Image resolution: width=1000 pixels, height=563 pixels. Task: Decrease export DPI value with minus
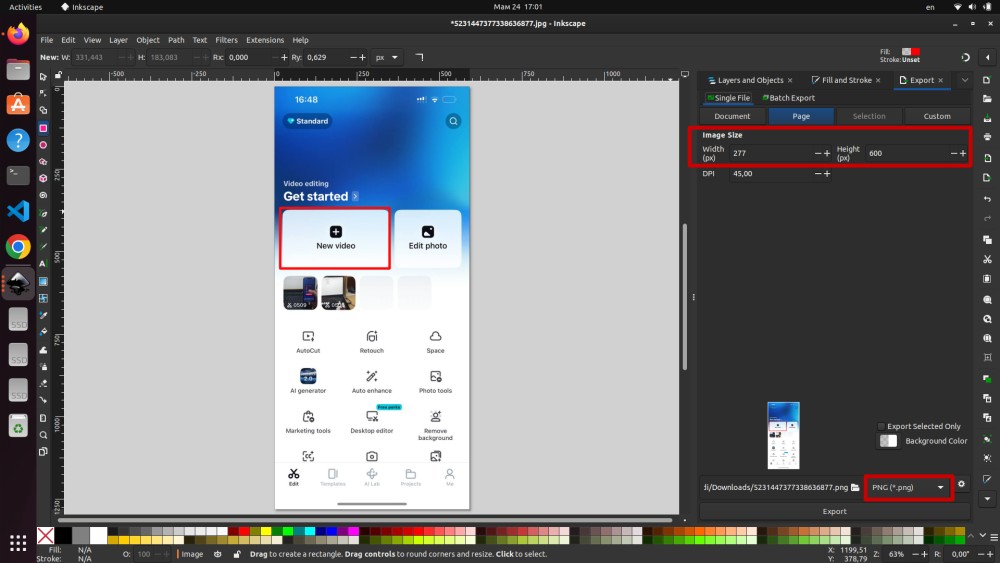point(818,174)
